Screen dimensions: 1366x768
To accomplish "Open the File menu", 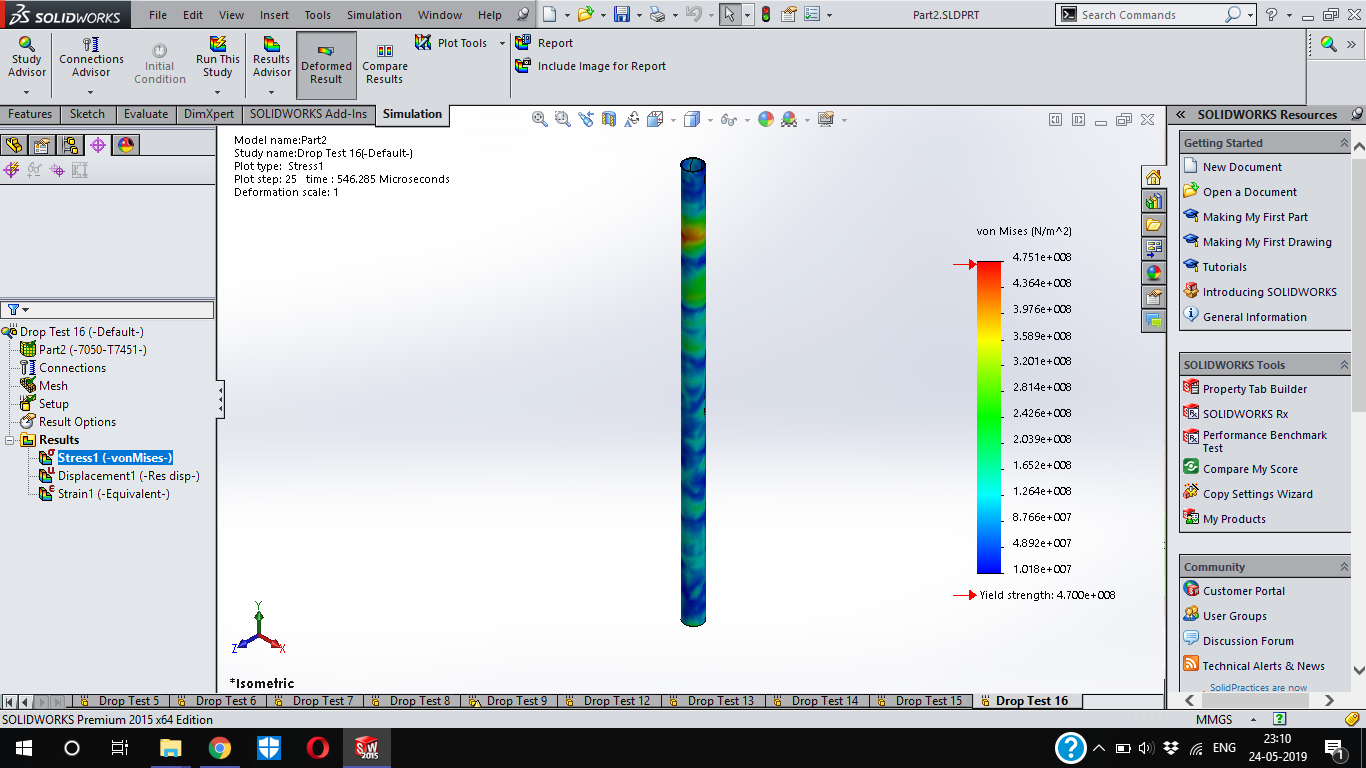I will [158, 15].
